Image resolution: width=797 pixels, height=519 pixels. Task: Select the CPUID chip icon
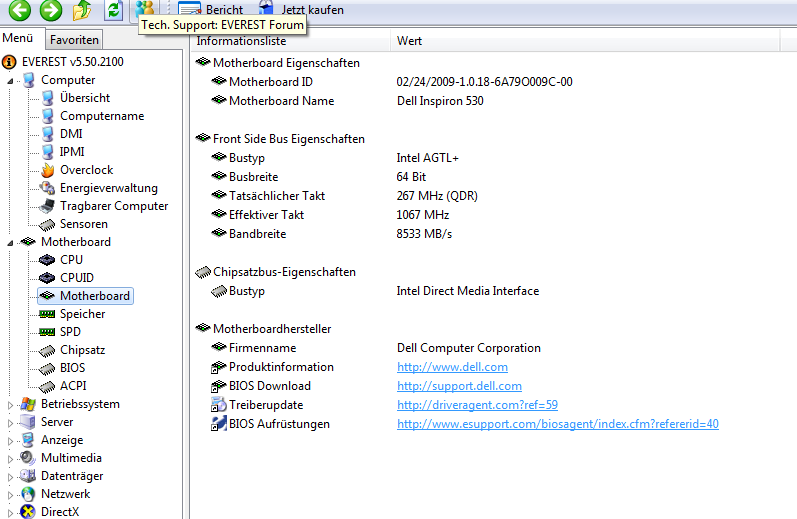pos(47,278)
